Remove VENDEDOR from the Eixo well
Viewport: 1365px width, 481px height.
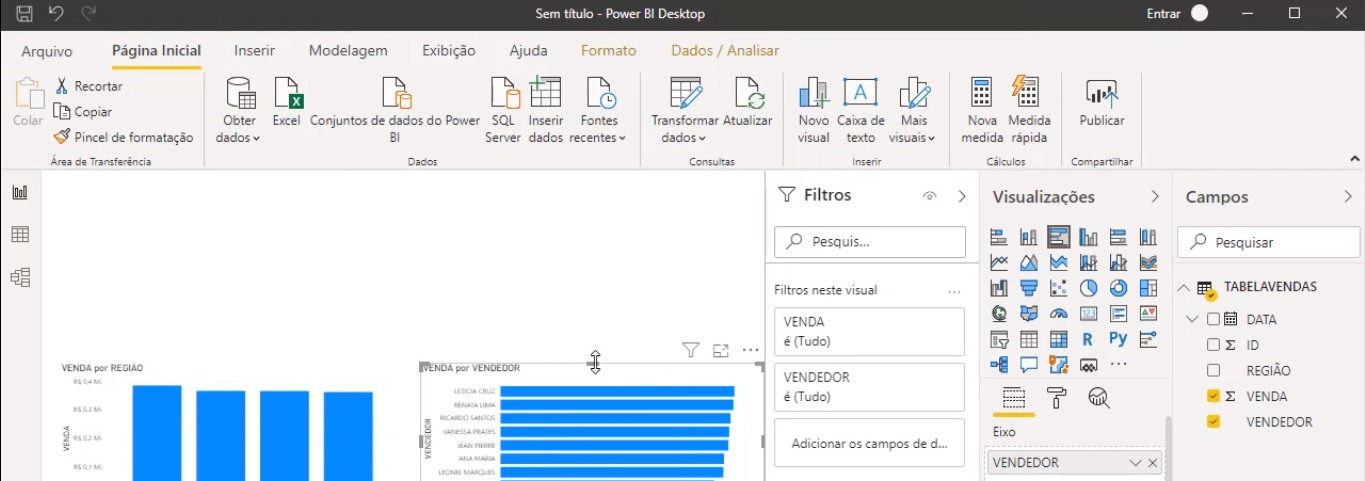coord(1153,463)
